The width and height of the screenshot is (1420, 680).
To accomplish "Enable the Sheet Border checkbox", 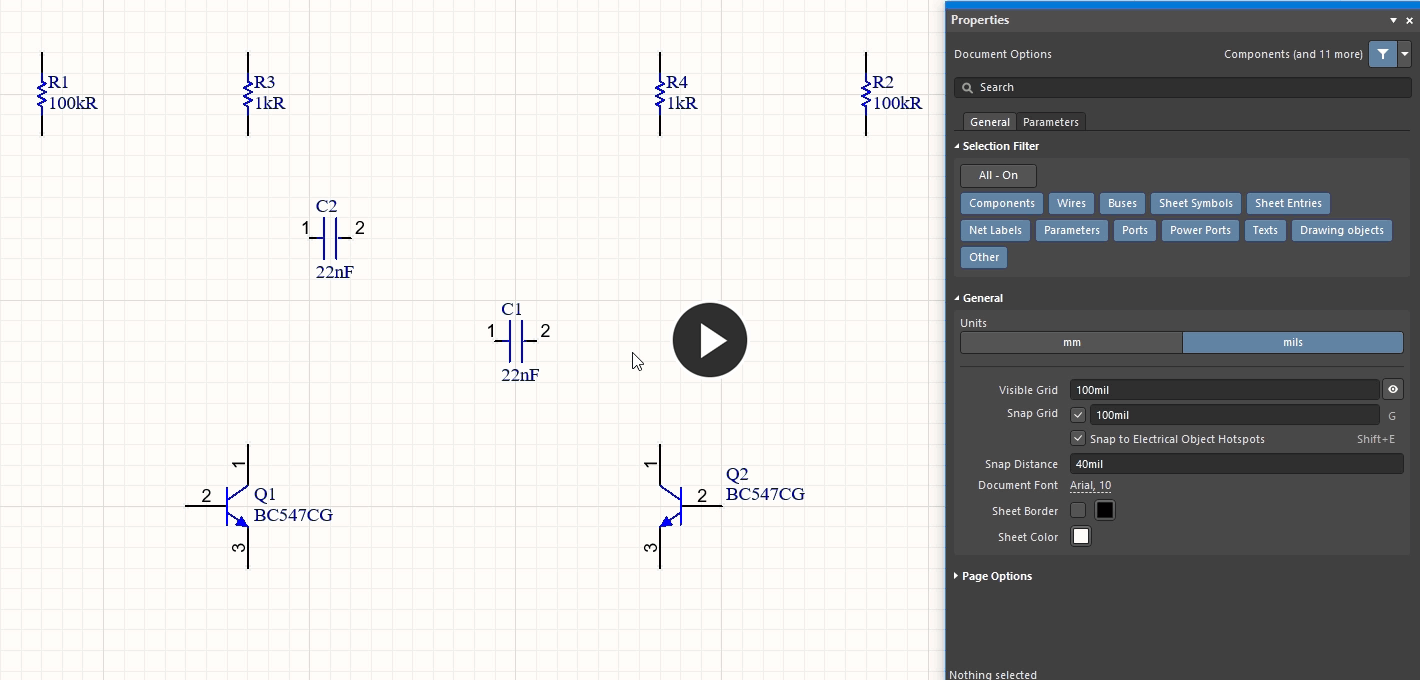I will click(x=1078, y=510).
